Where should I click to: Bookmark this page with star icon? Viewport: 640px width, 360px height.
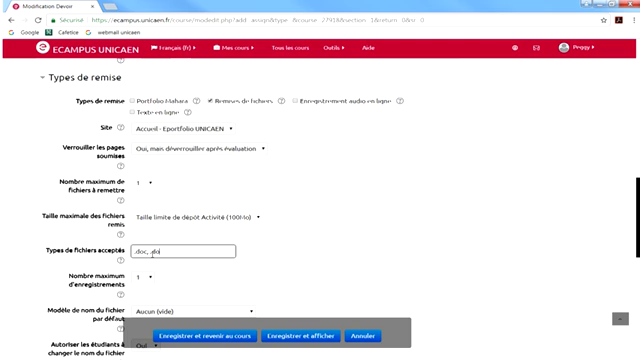point(604,20)
